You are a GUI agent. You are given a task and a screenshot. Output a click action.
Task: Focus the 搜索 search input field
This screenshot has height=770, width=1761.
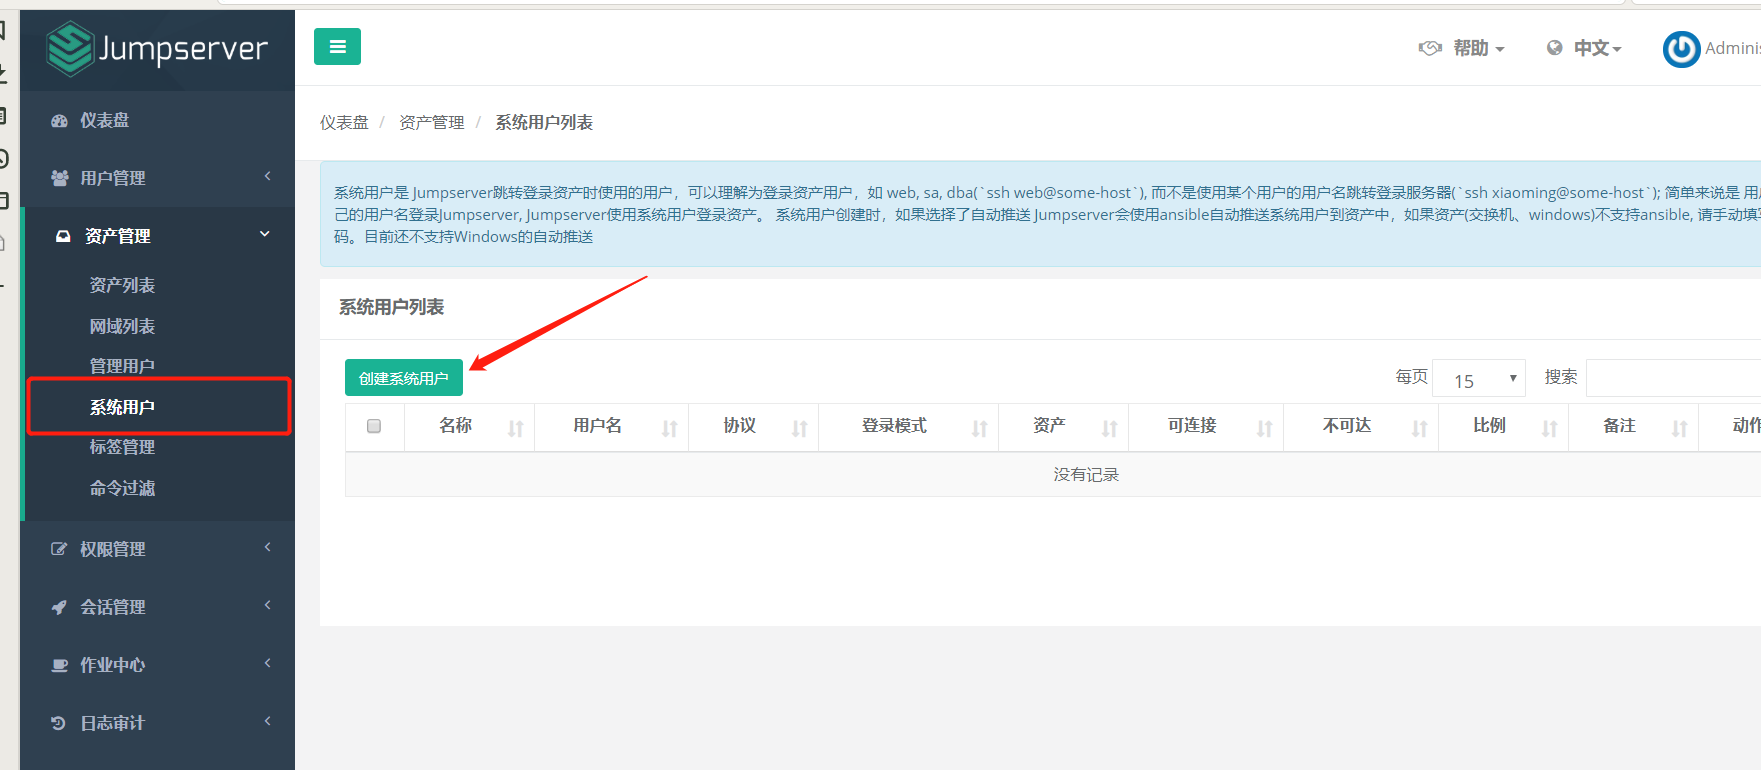(x=1673, y=378)
